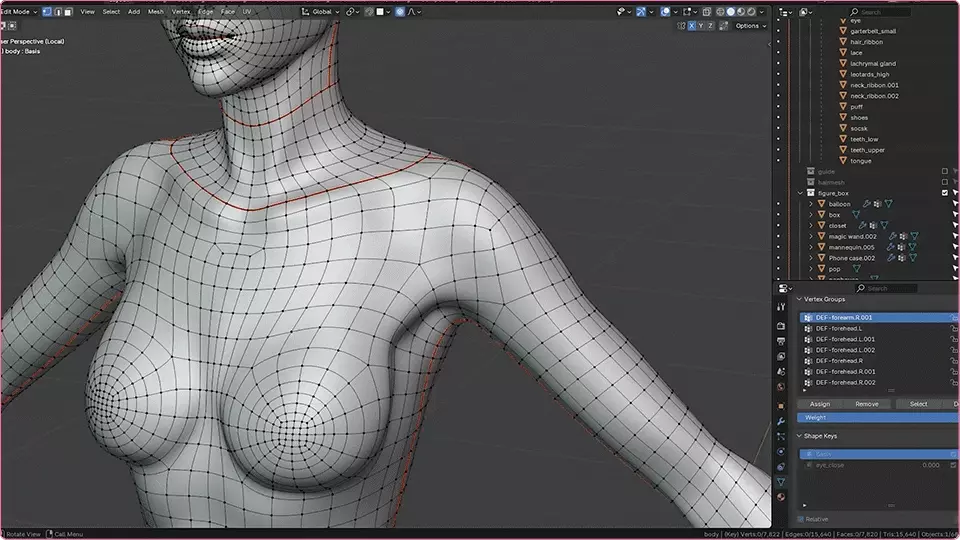Open World properties tab icon
The image size is (960, 540).
pyautogui.click(x=781, y=387)
